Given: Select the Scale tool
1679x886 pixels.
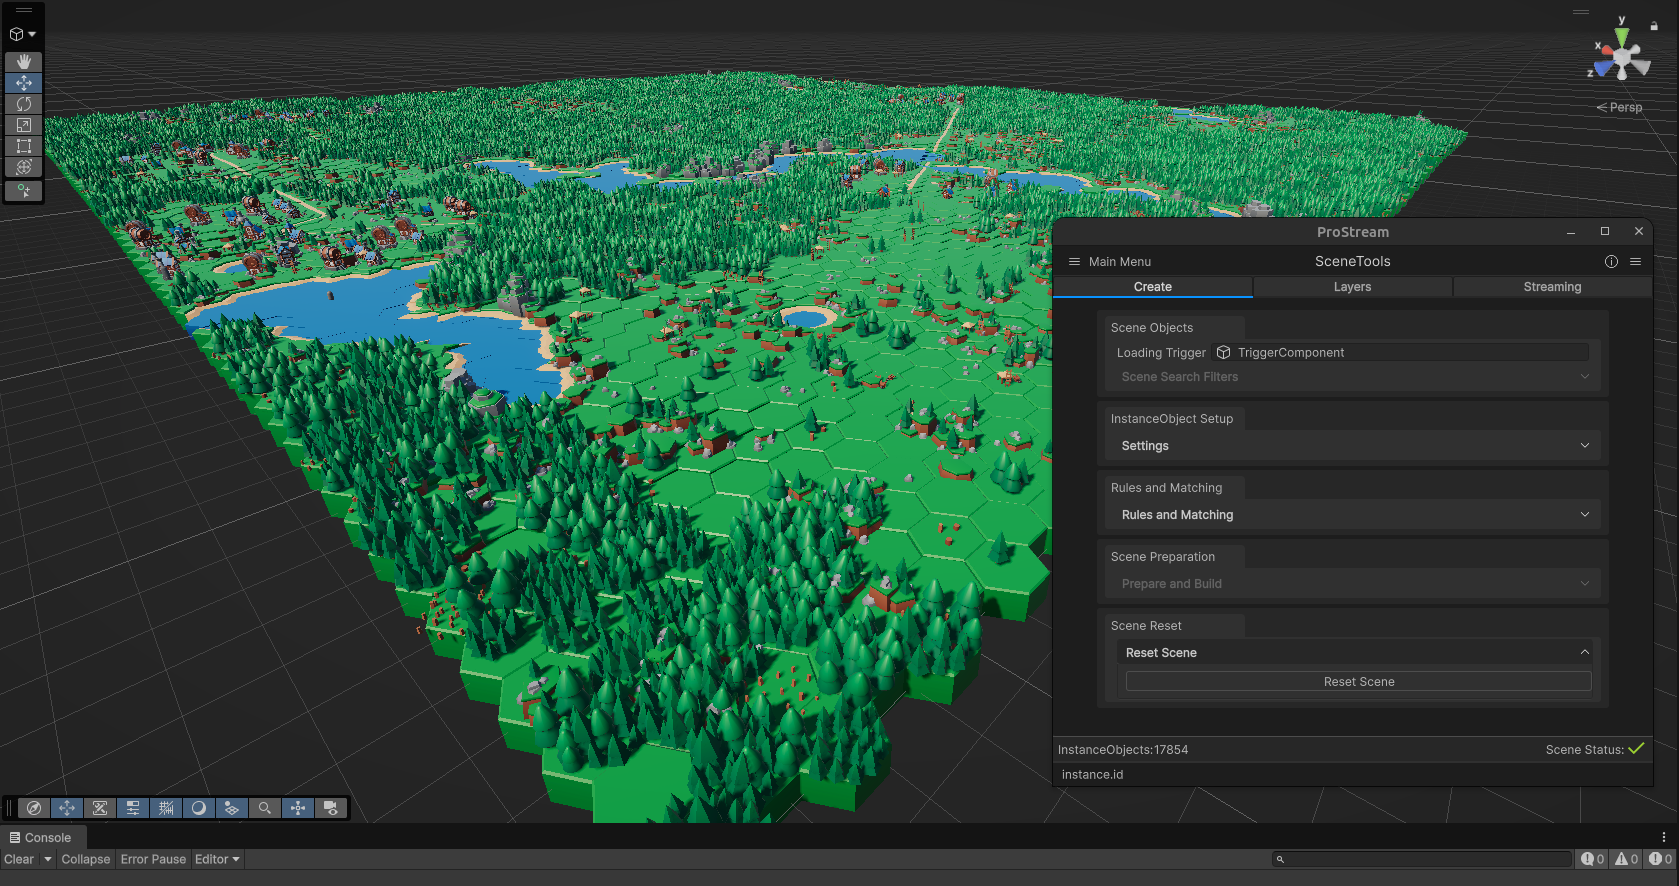Looking at the screenshot, I should tap(24, 125).
